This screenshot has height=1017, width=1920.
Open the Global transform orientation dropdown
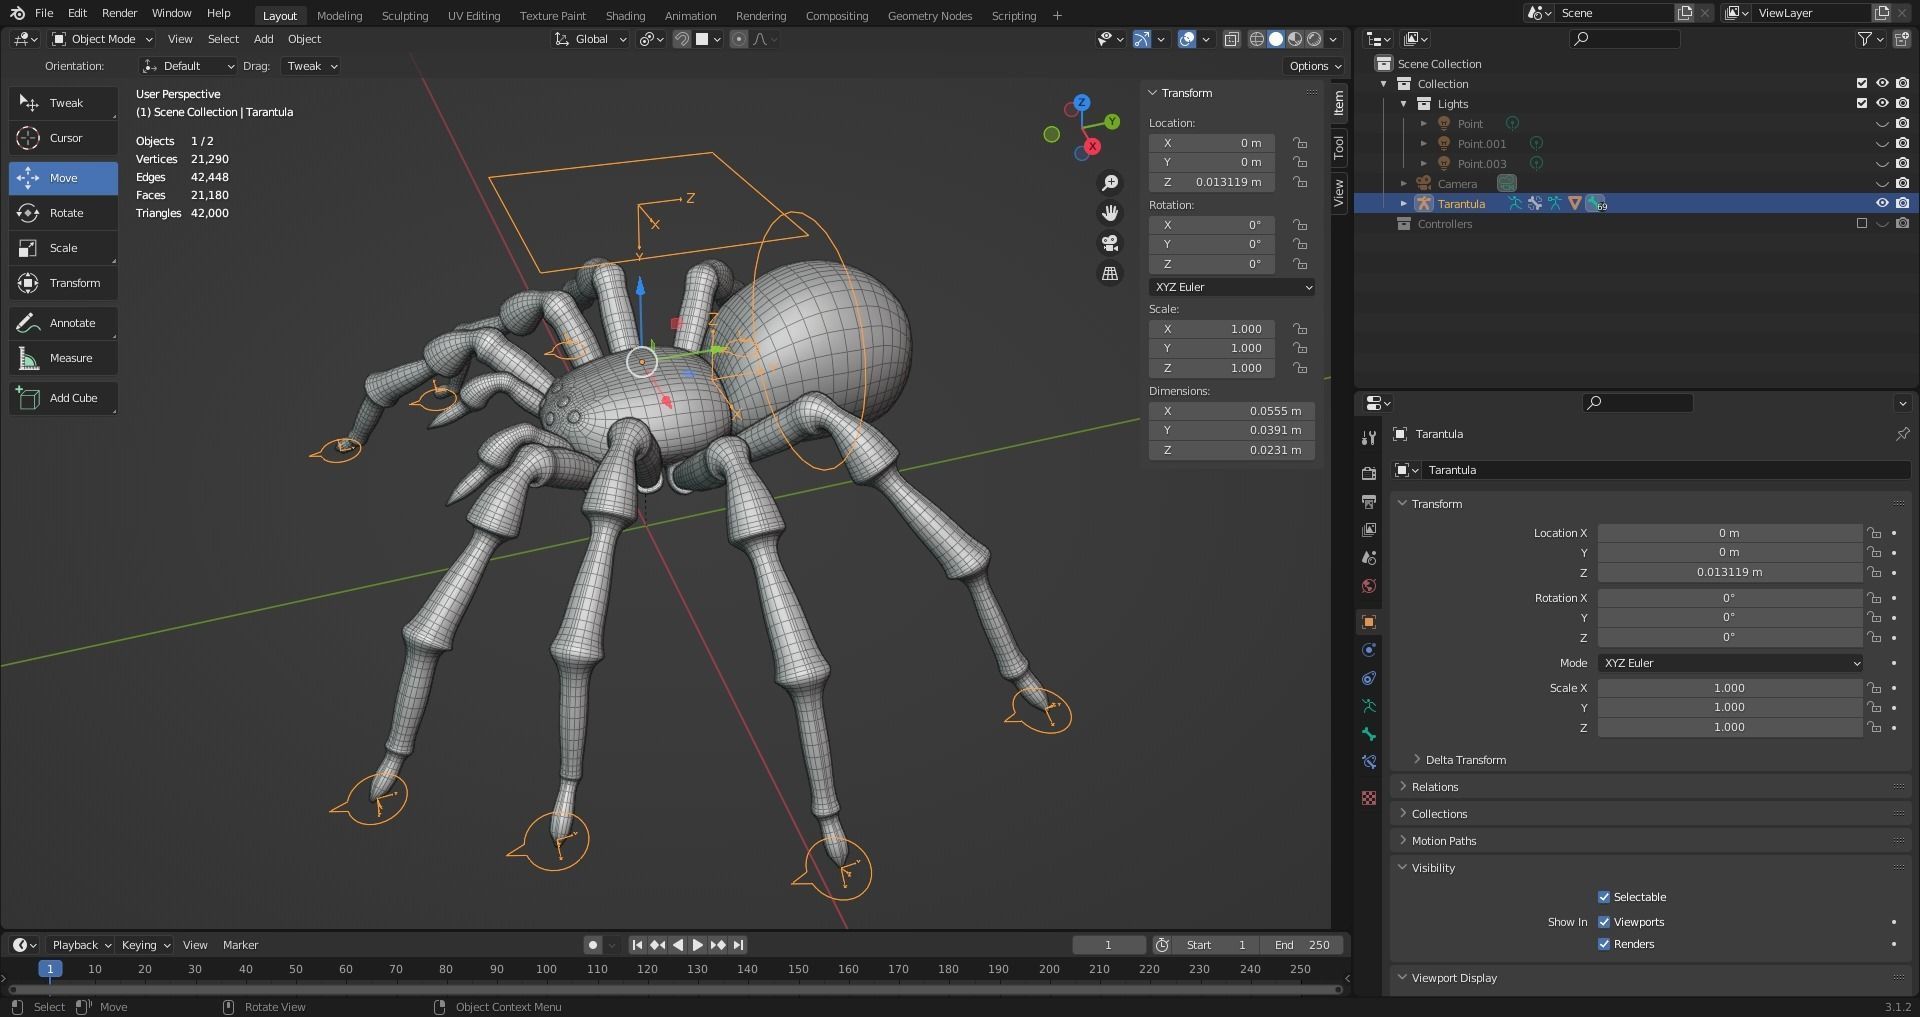click(590, 39)
